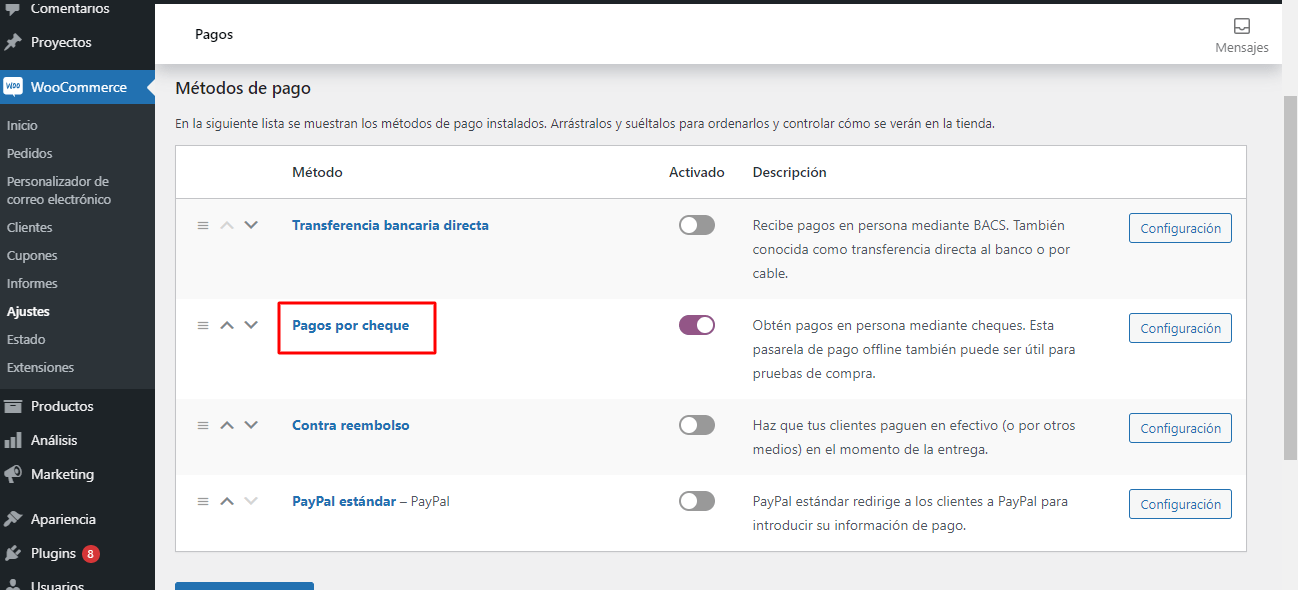Click the Método column header

pos(317,172)
